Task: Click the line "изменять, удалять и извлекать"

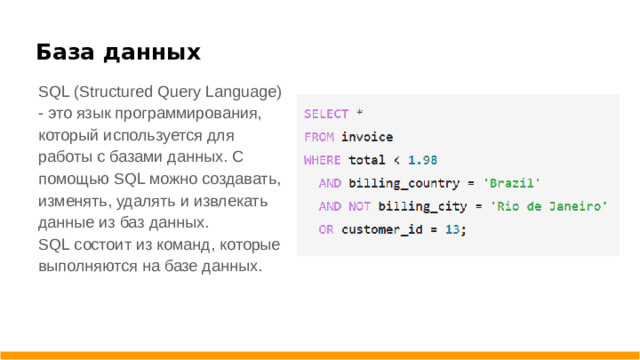Action: (x=153, y=201)
